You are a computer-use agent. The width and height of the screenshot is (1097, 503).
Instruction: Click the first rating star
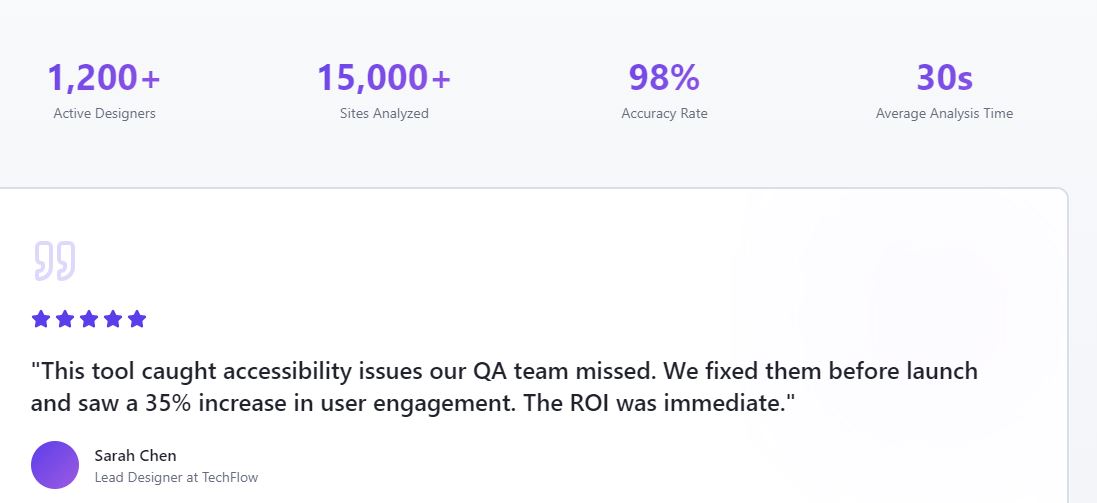pos(41,319)
